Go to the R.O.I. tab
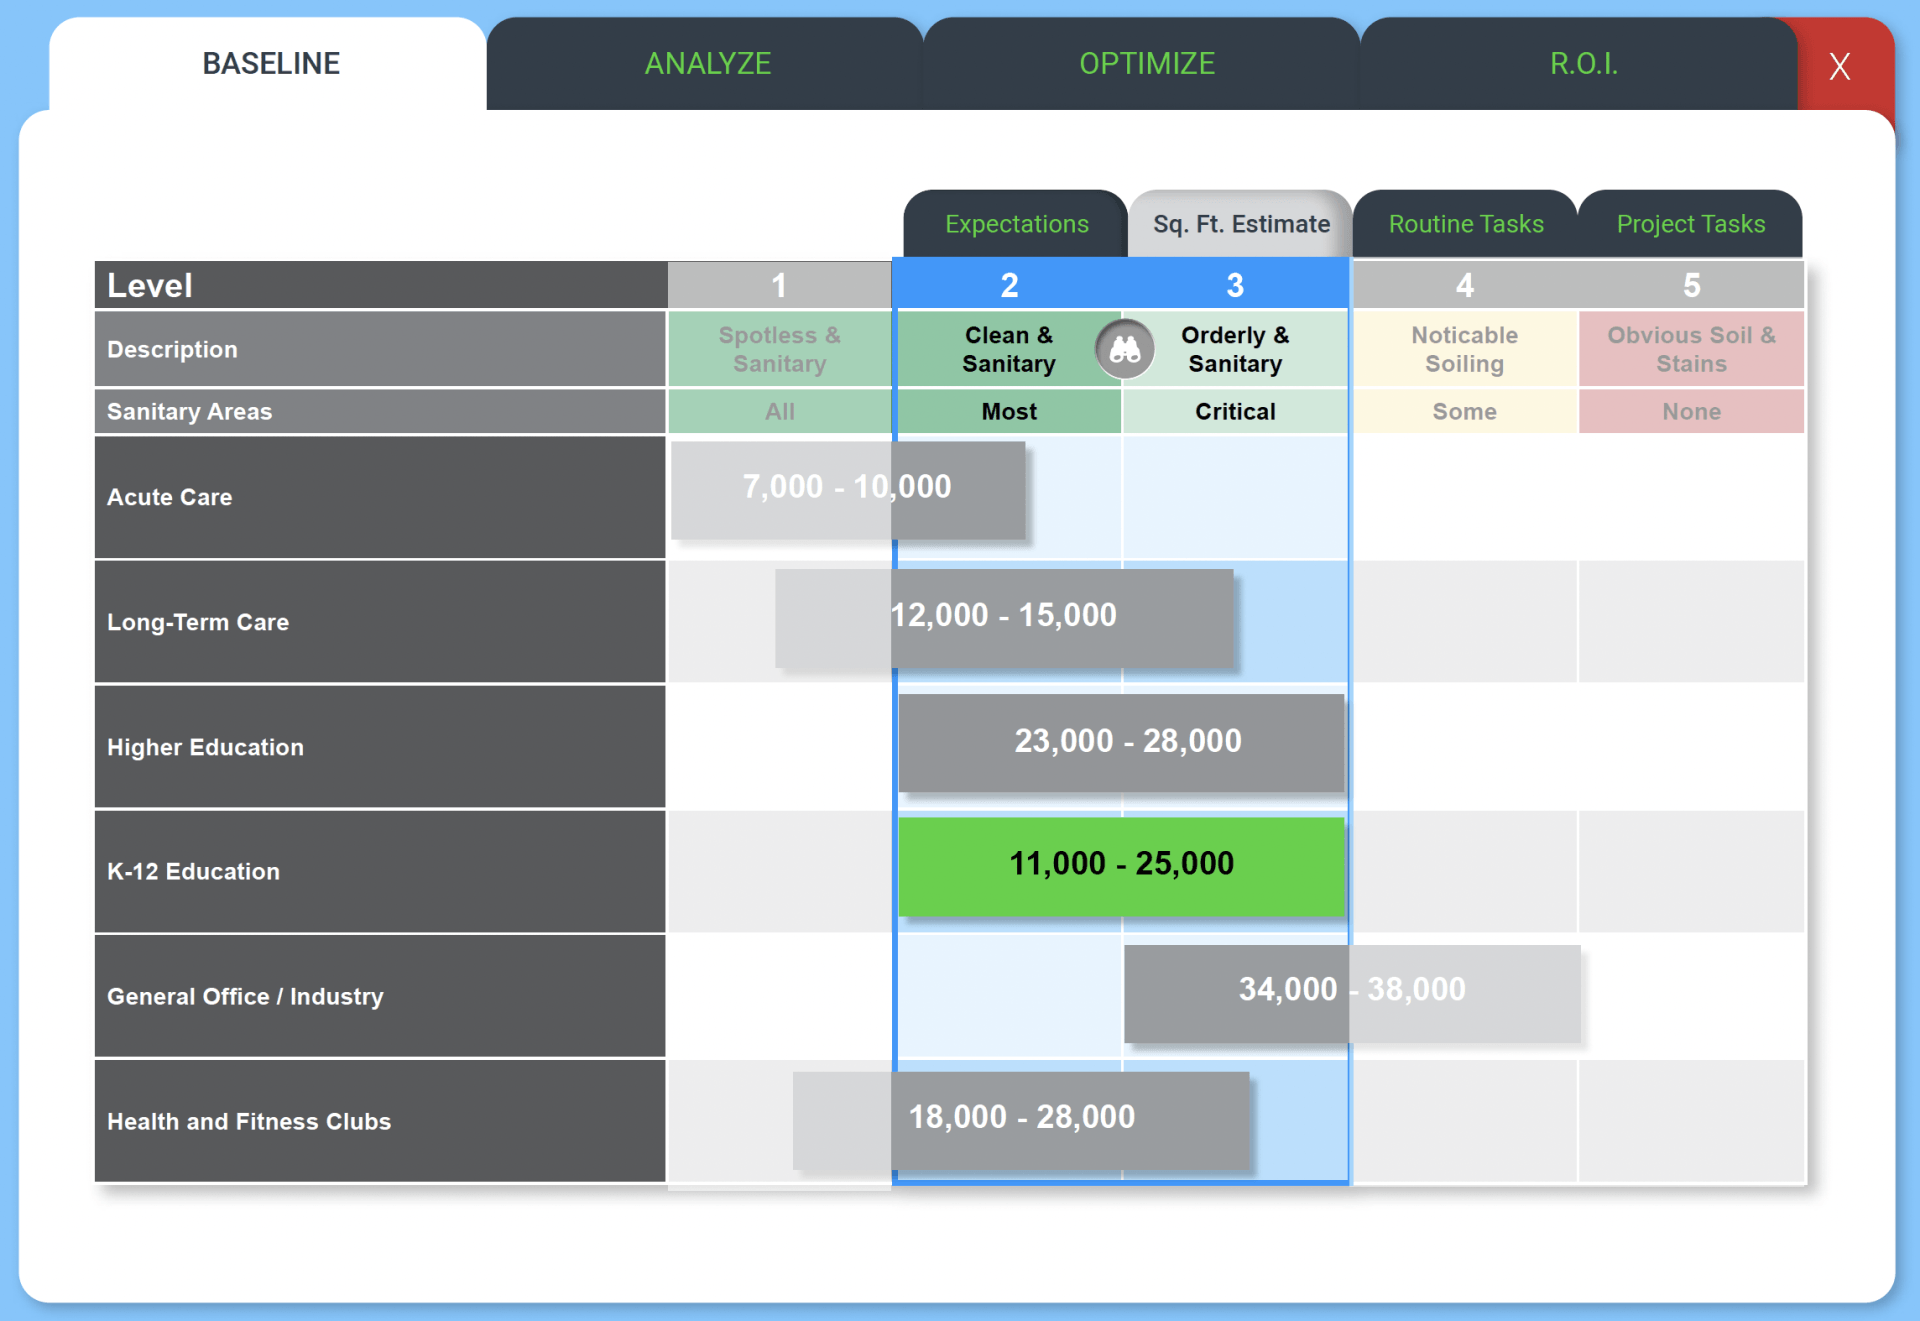This screenshot has width=1920, height=1321. click(x=1583, y=64)
